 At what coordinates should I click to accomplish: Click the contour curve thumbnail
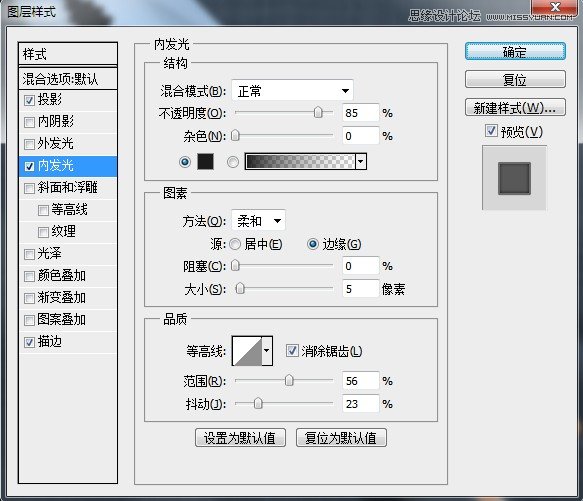pos(247,351)
